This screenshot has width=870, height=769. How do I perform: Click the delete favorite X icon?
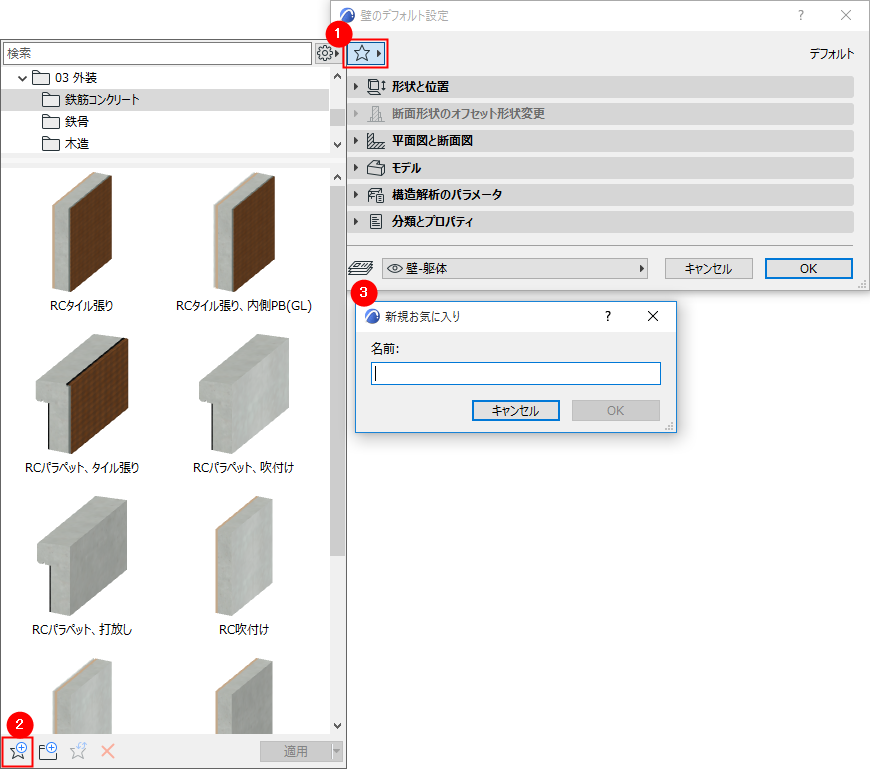[x=107, y=751]
